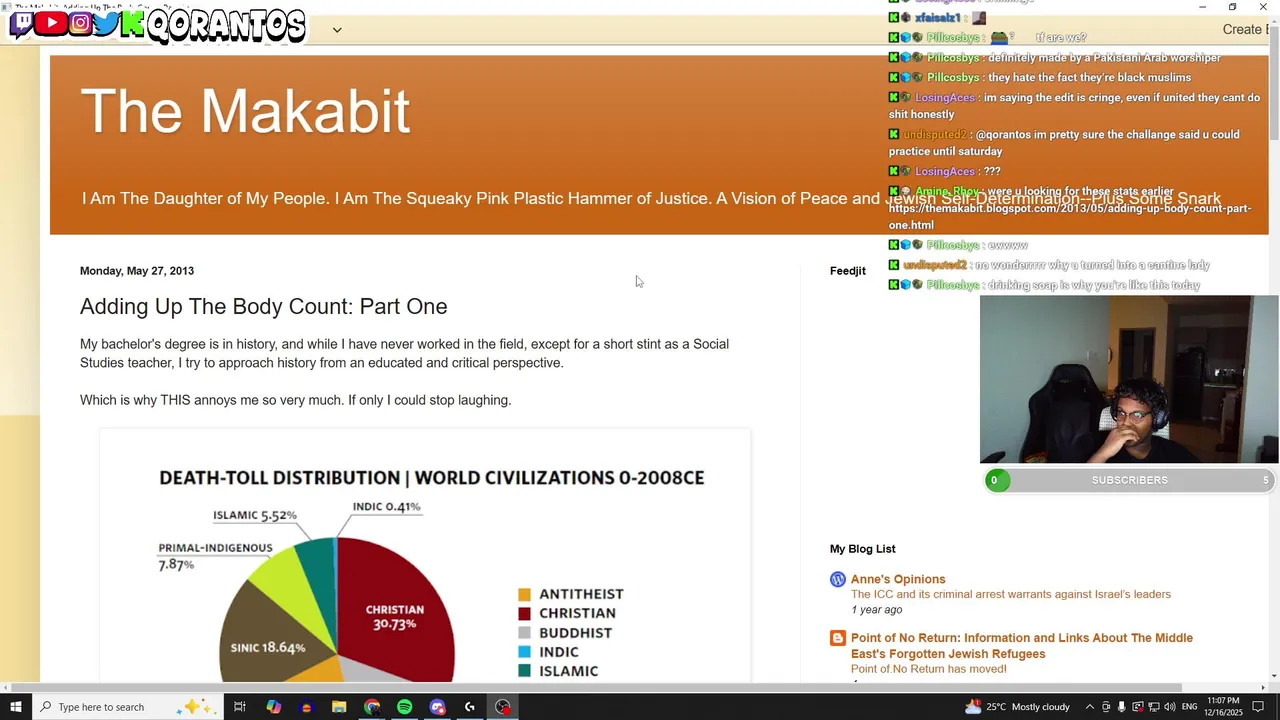This screenshot has height=720, width=1280.
Task: Open File Explorer from the taskbar
Action: pos(339,707)
